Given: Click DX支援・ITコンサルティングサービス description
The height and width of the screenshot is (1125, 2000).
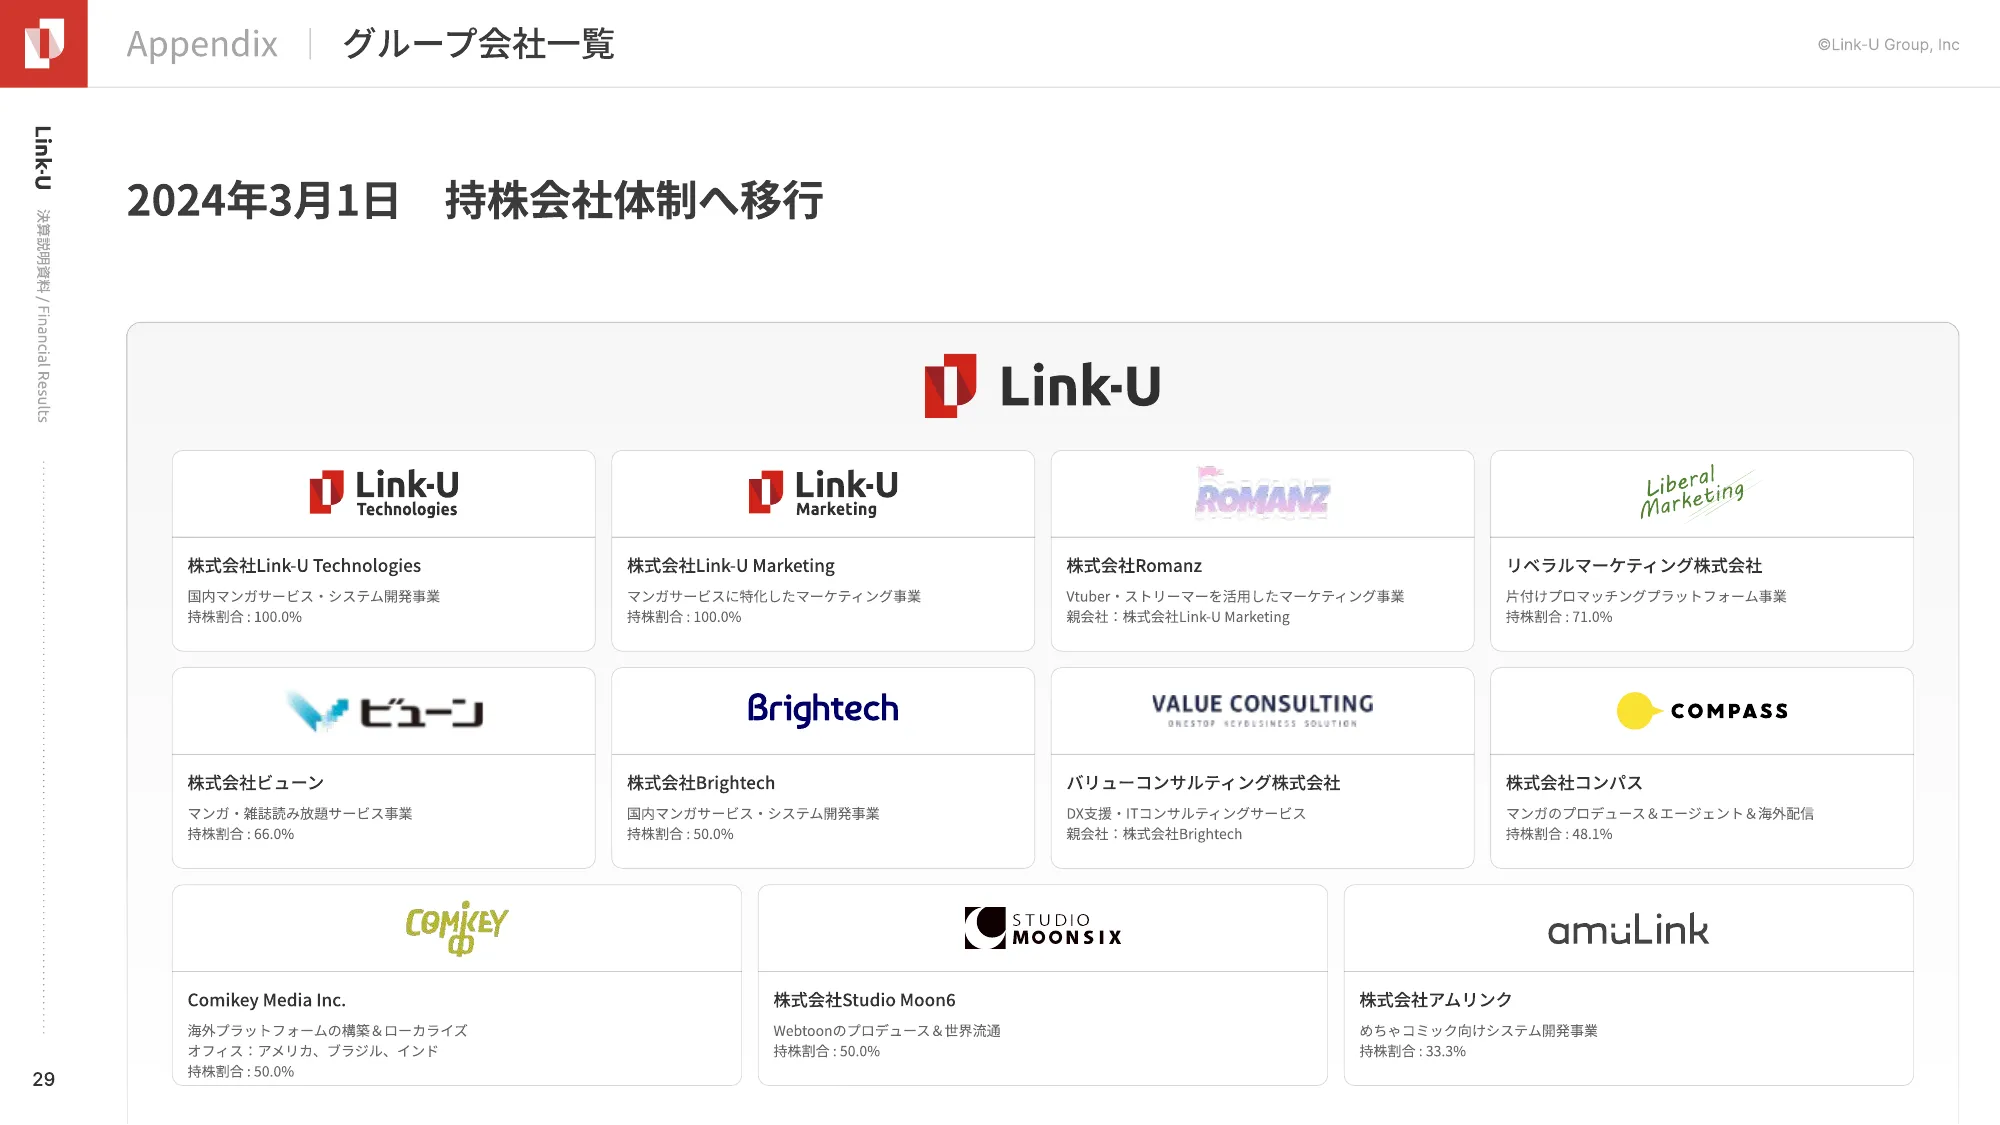Looking at the screenshot, I should click(x=1186, y=814).
